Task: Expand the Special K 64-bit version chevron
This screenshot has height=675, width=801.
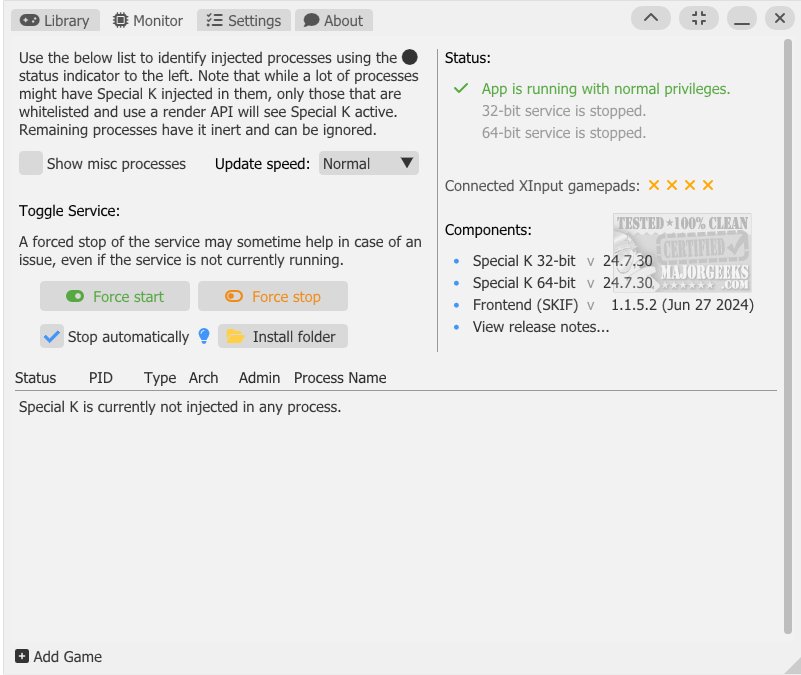Action: tap(590, 283)
